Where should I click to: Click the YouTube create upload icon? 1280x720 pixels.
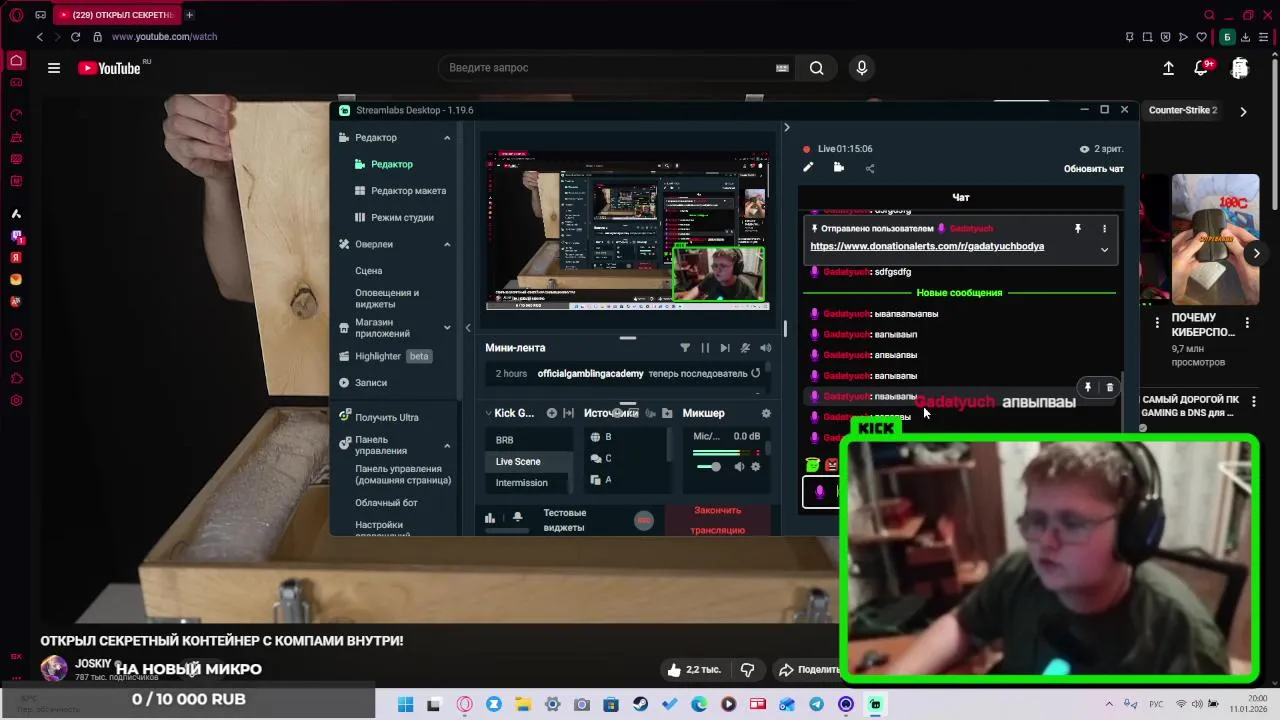pos(1168,68)
